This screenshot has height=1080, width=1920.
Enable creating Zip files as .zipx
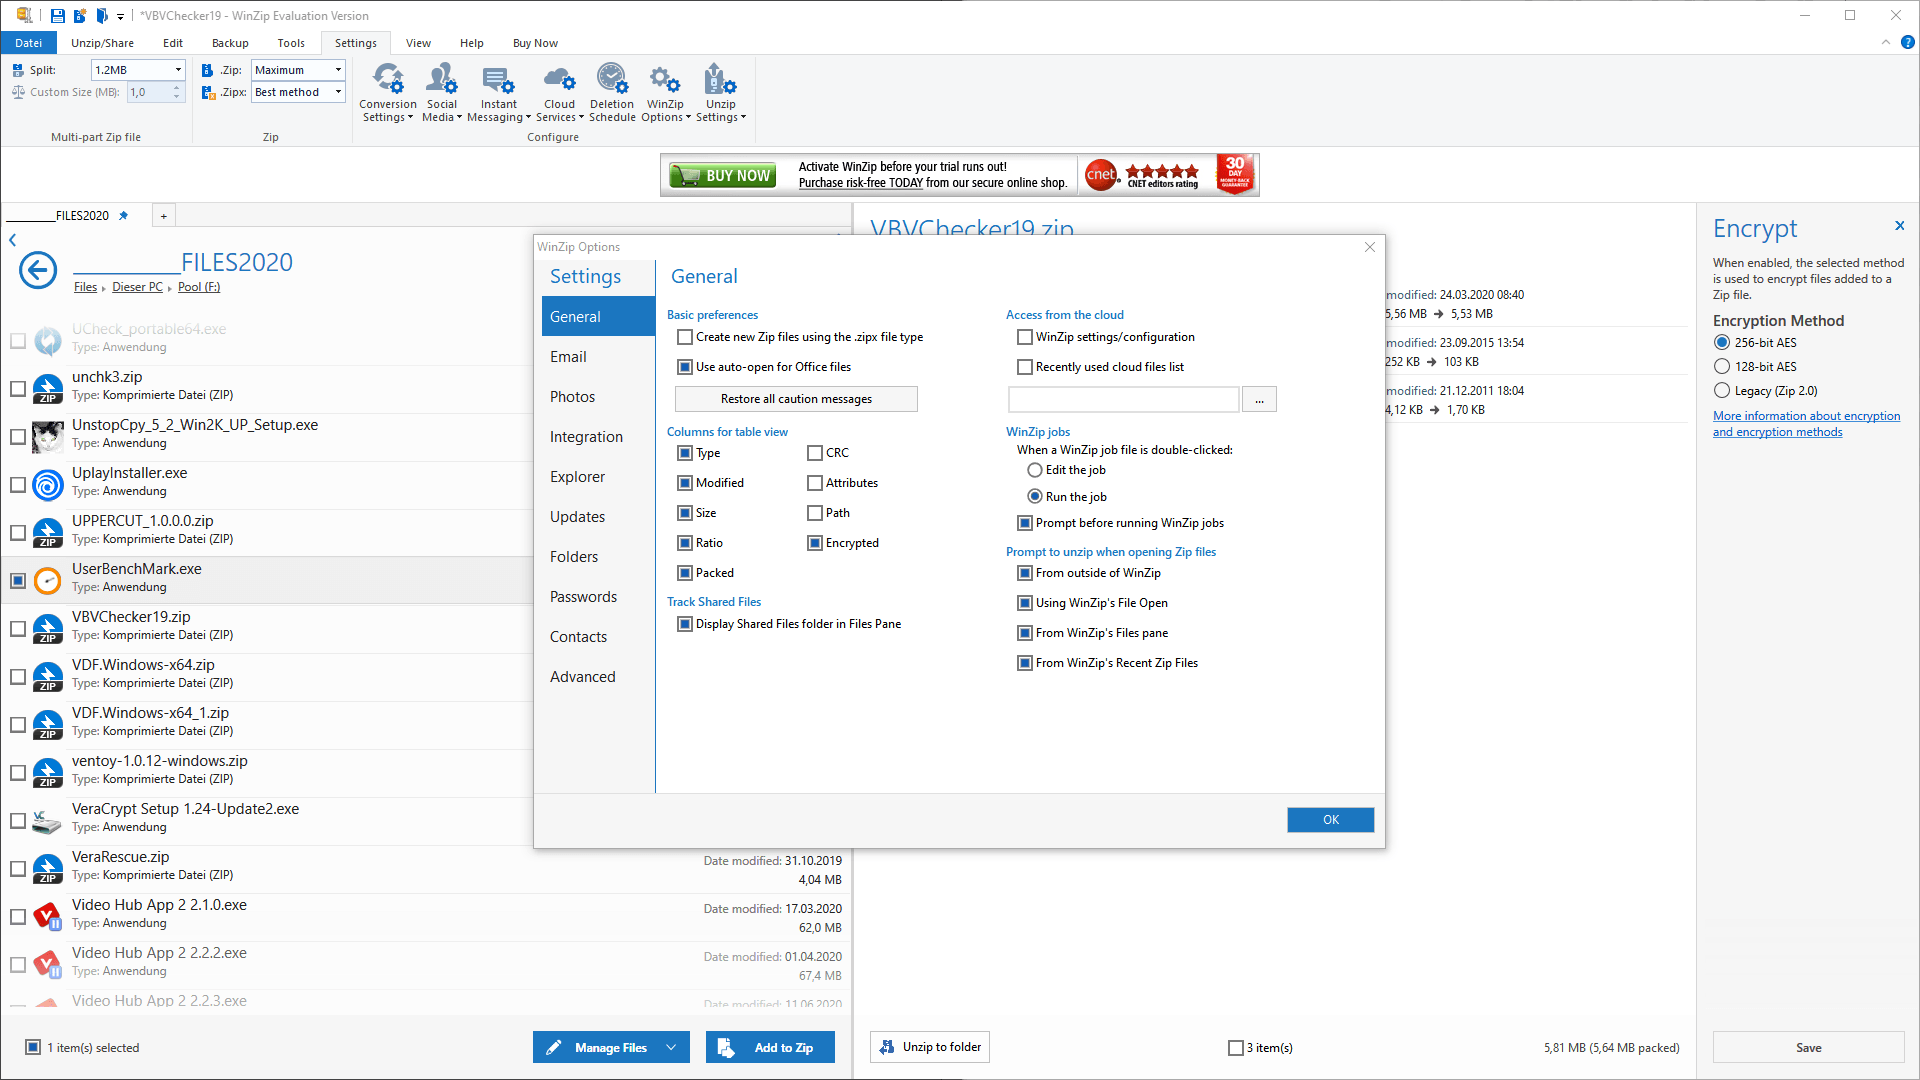[x=685, y=337]
